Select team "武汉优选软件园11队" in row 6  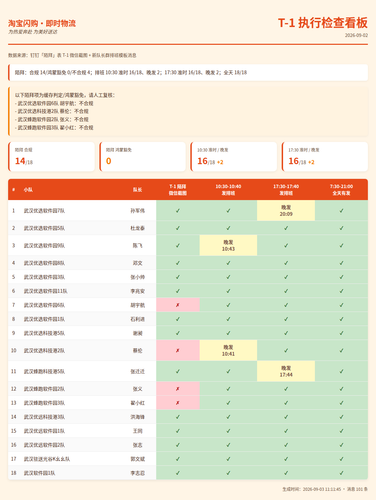point(46,291)
